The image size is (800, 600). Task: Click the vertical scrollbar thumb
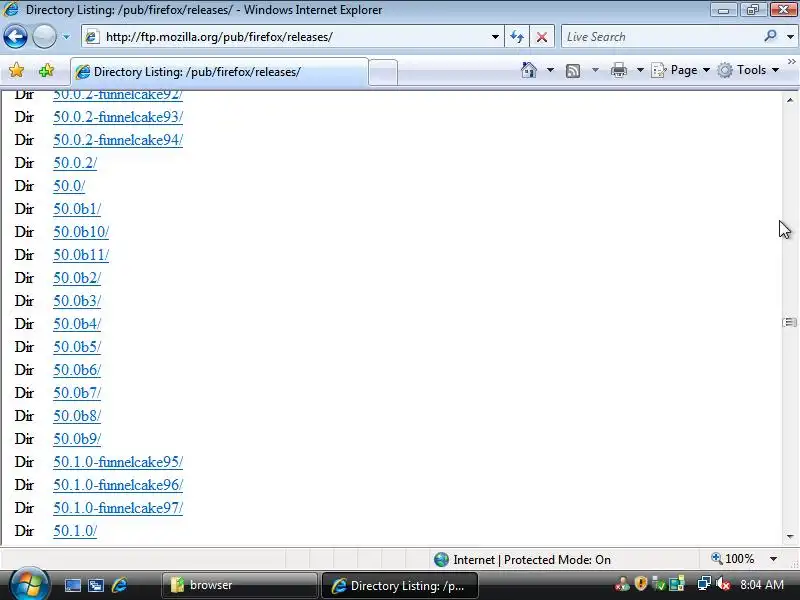[790, 322]
